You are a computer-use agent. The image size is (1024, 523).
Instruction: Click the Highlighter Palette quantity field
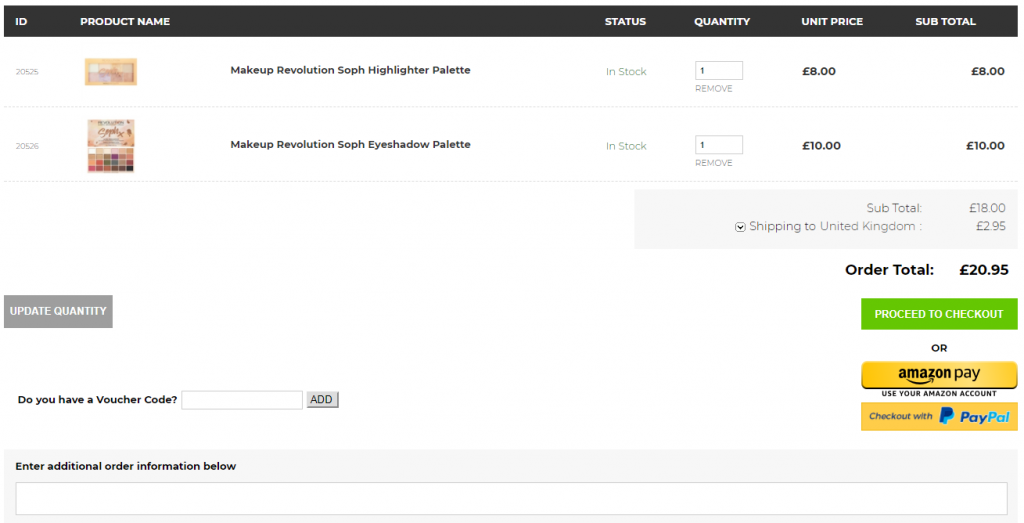coord(718,71)
